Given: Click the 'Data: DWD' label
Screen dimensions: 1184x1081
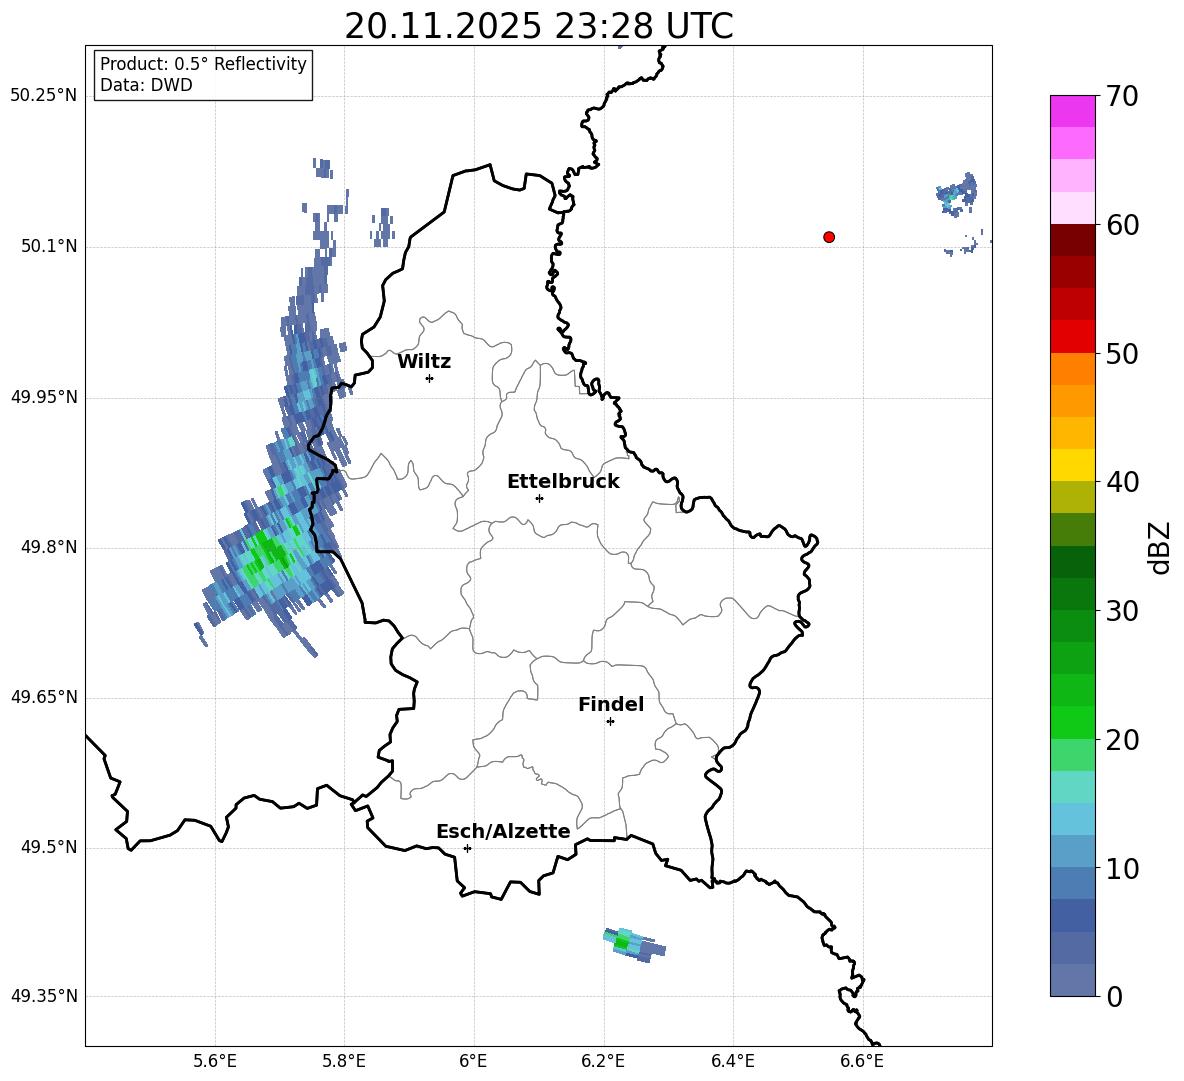Looking at the screenshot, I should [146, 85].
